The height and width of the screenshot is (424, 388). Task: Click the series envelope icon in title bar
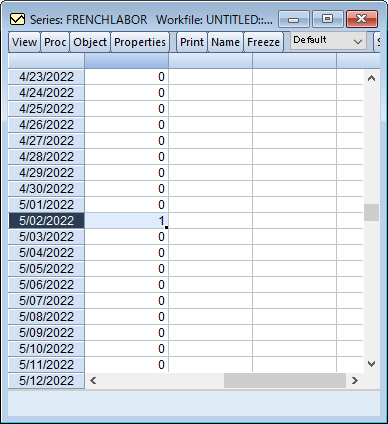[x=17, y=19]
